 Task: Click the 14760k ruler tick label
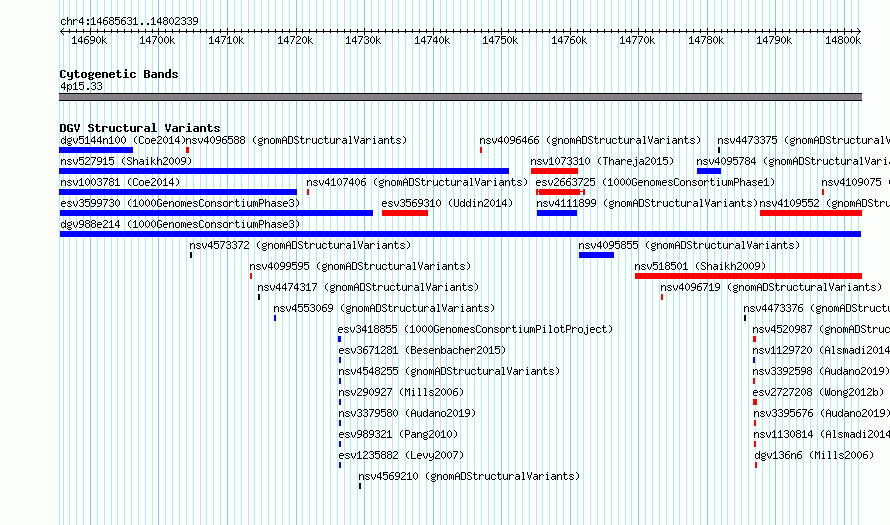[569, 41]
